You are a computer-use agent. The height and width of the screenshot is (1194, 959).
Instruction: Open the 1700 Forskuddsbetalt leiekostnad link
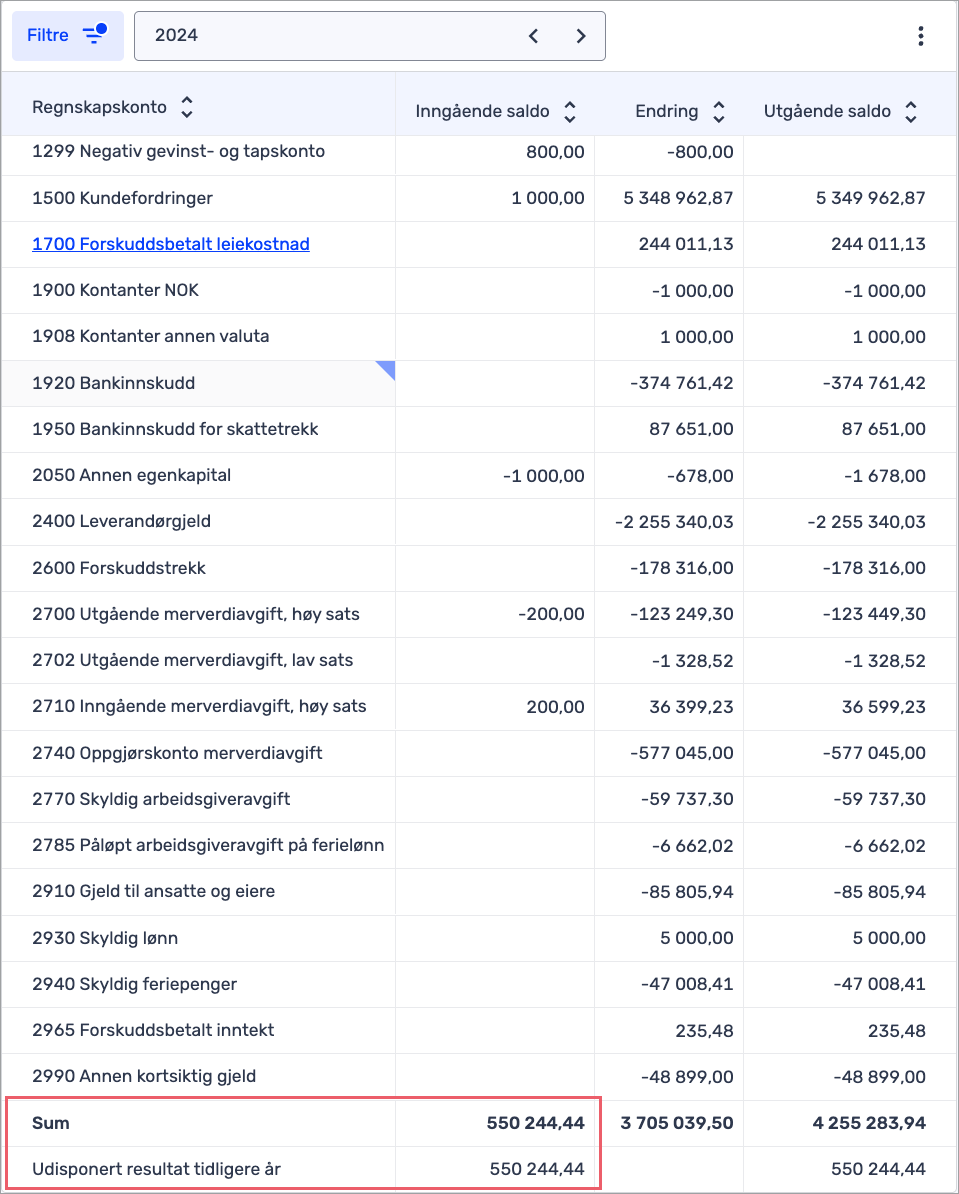click(x=171, y=244)
